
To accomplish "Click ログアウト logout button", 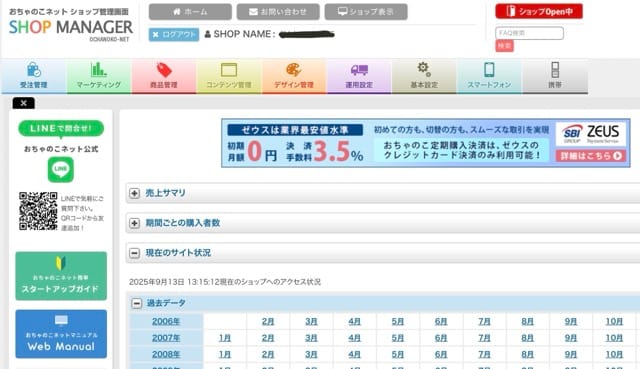I will click(174, 35).
